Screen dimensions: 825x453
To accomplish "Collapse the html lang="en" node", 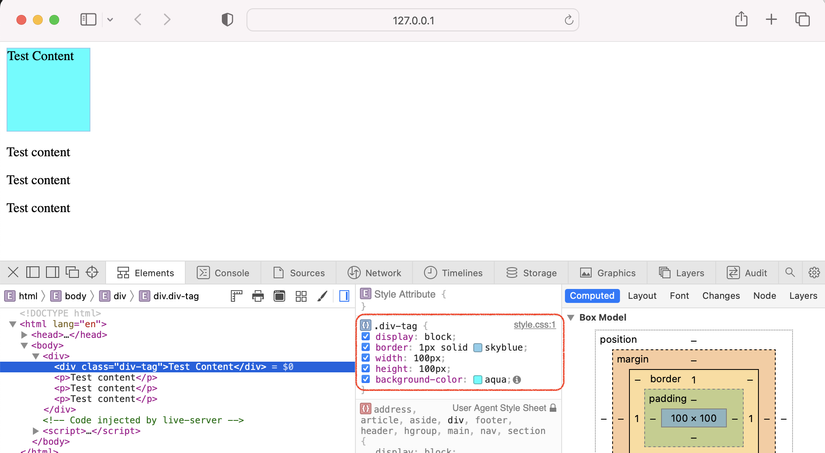I will [13, 324].
